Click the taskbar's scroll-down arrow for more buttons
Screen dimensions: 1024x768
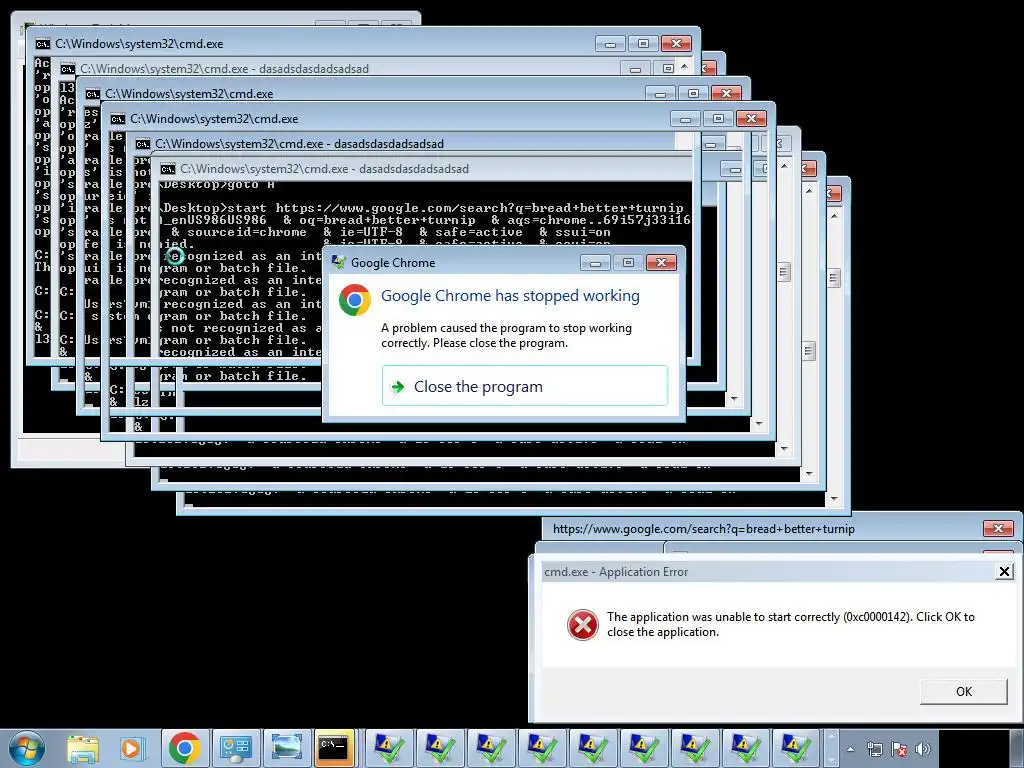831,758
